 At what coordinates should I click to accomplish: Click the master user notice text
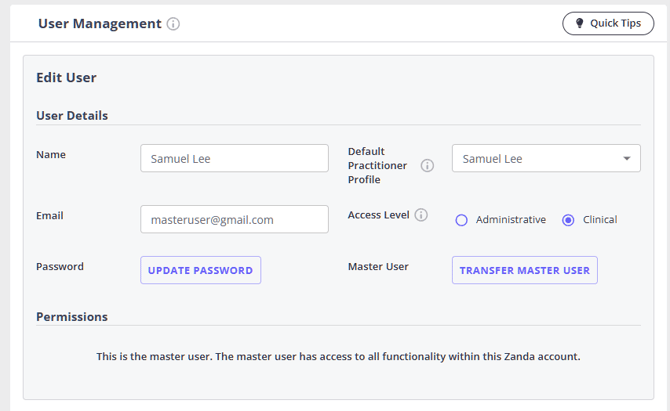point(338,356)
